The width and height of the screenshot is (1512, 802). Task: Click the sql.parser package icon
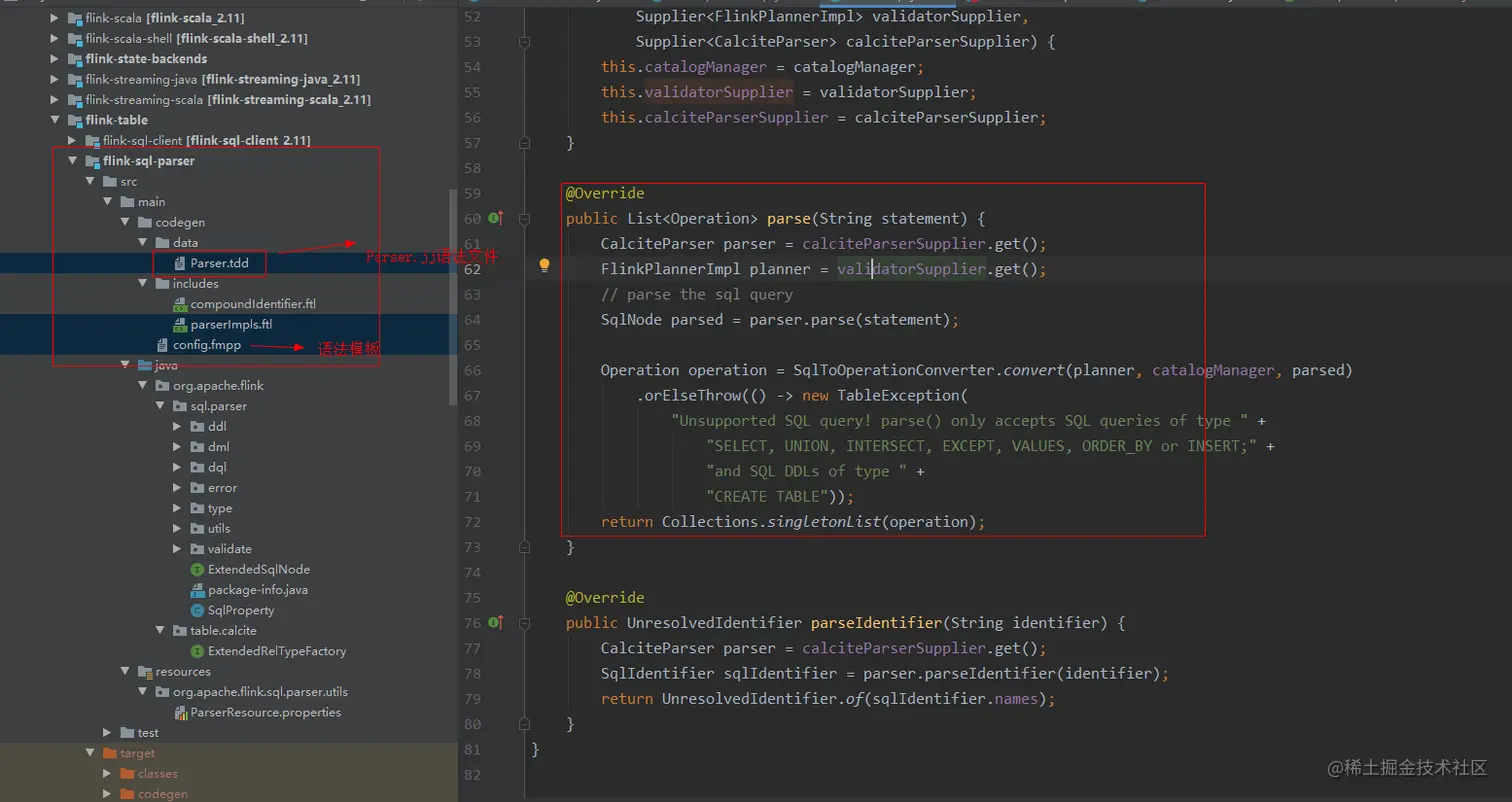[180, 406]
